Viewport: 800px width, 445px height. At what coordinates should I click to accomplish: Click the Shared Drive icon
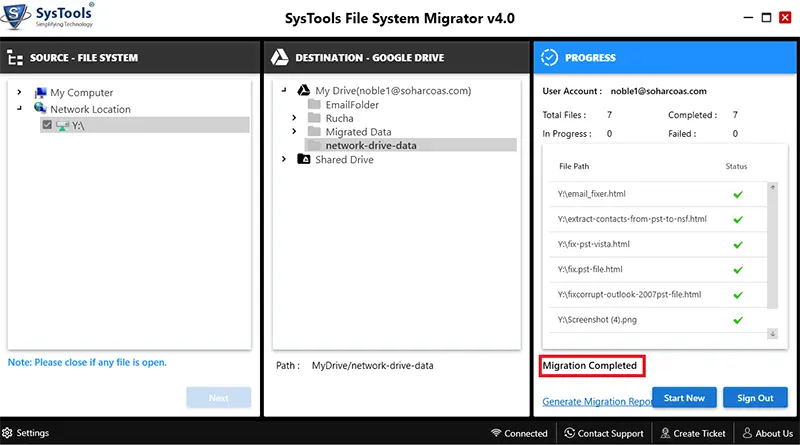click(x=304, y=159)
